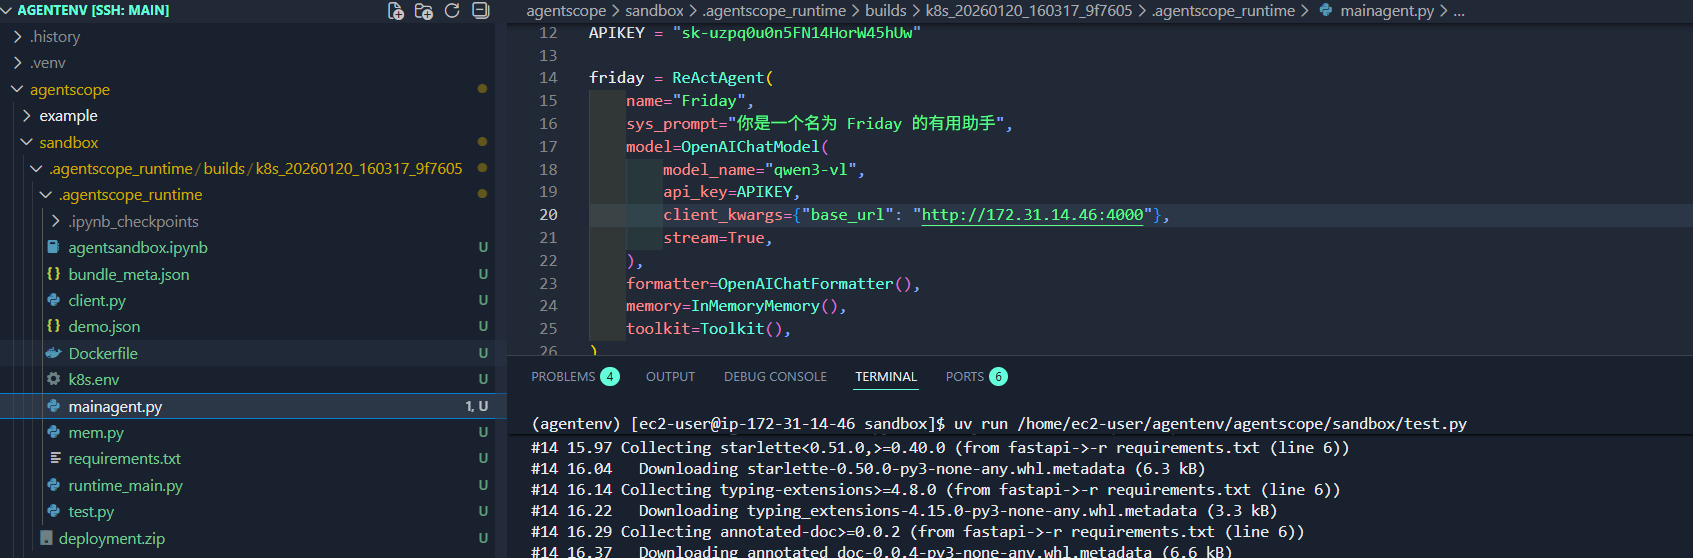Click the trailing ellipsis in the breadcrumb

(x=1459, y=11)
